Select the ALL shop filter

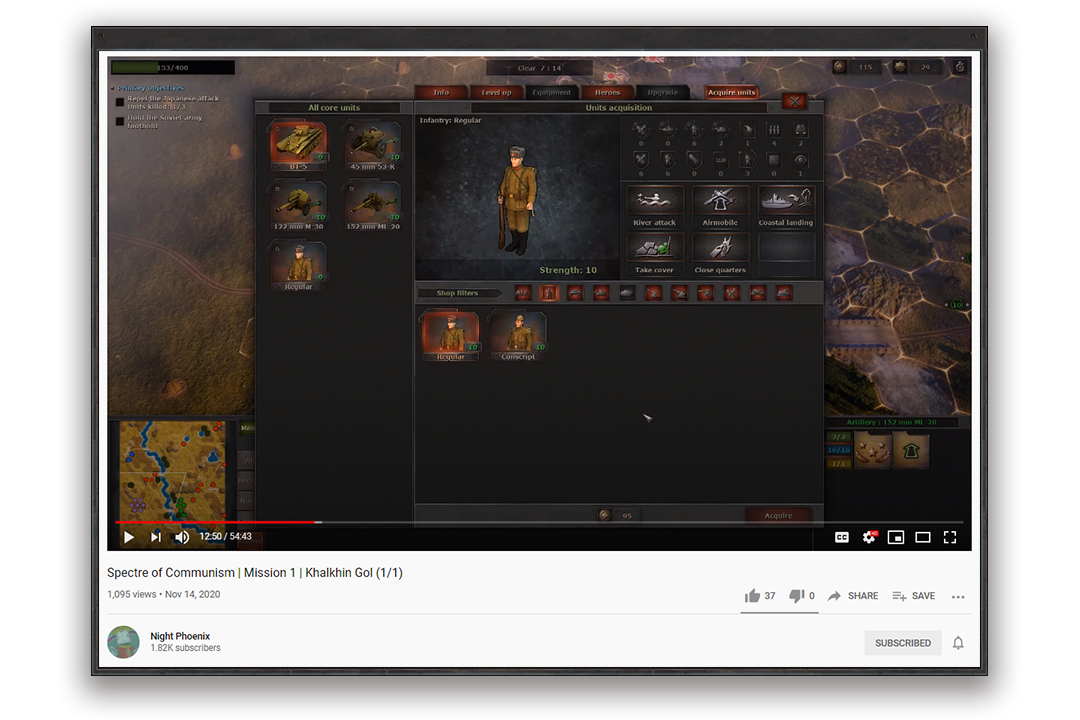point(522,294)
